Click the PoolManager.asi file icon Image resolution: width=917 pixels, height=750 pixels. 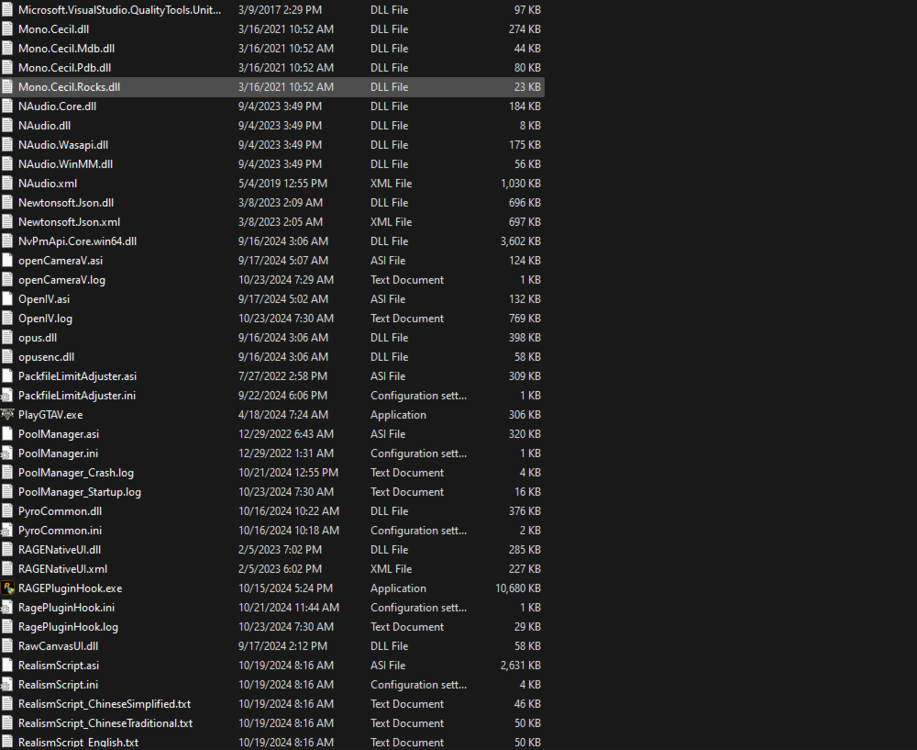pyautogui.click(x=8, y=433)
